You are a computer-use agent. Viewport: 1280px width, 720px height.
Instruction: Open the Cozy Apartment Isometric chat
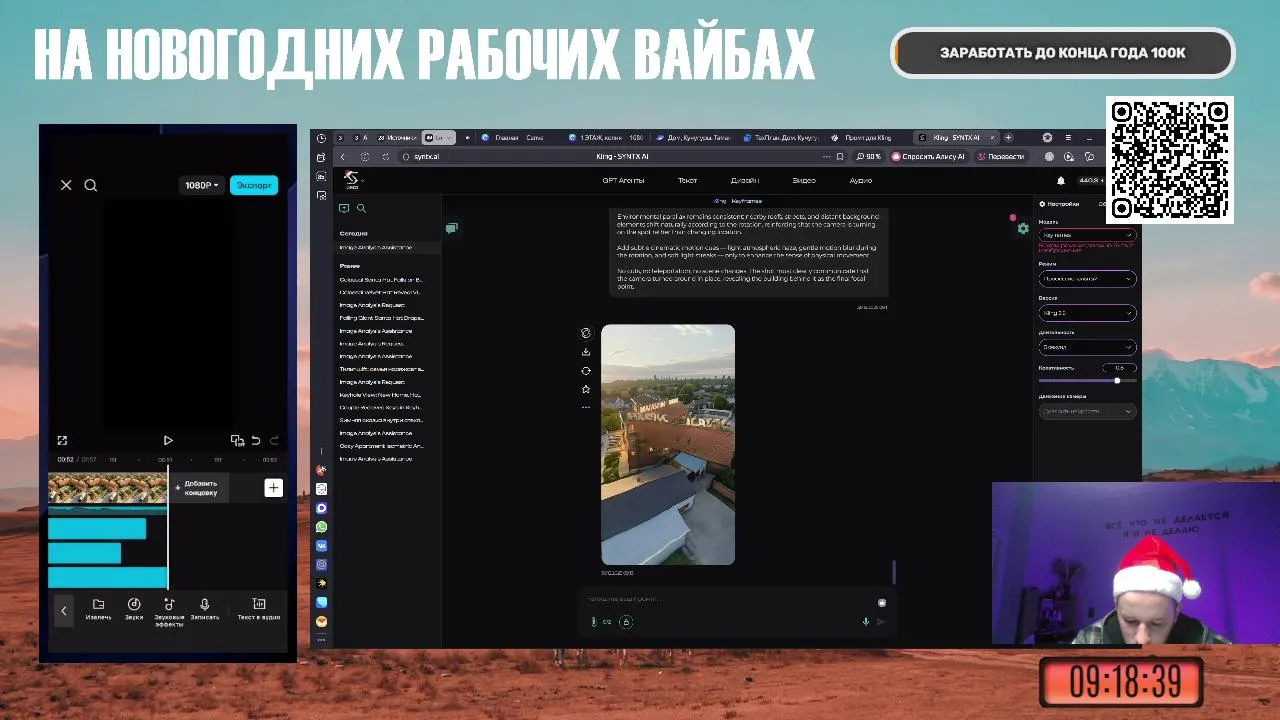pos(381,446)
